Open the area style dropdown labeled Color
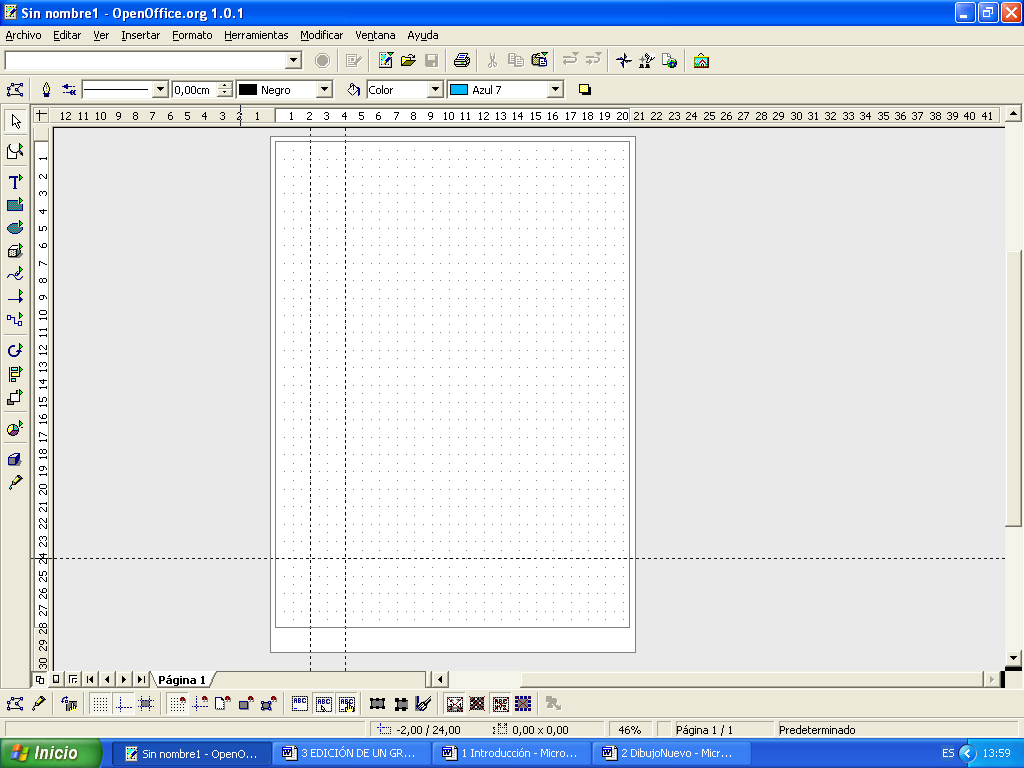The image size is (1024, 768). click(x=434, y=90)
